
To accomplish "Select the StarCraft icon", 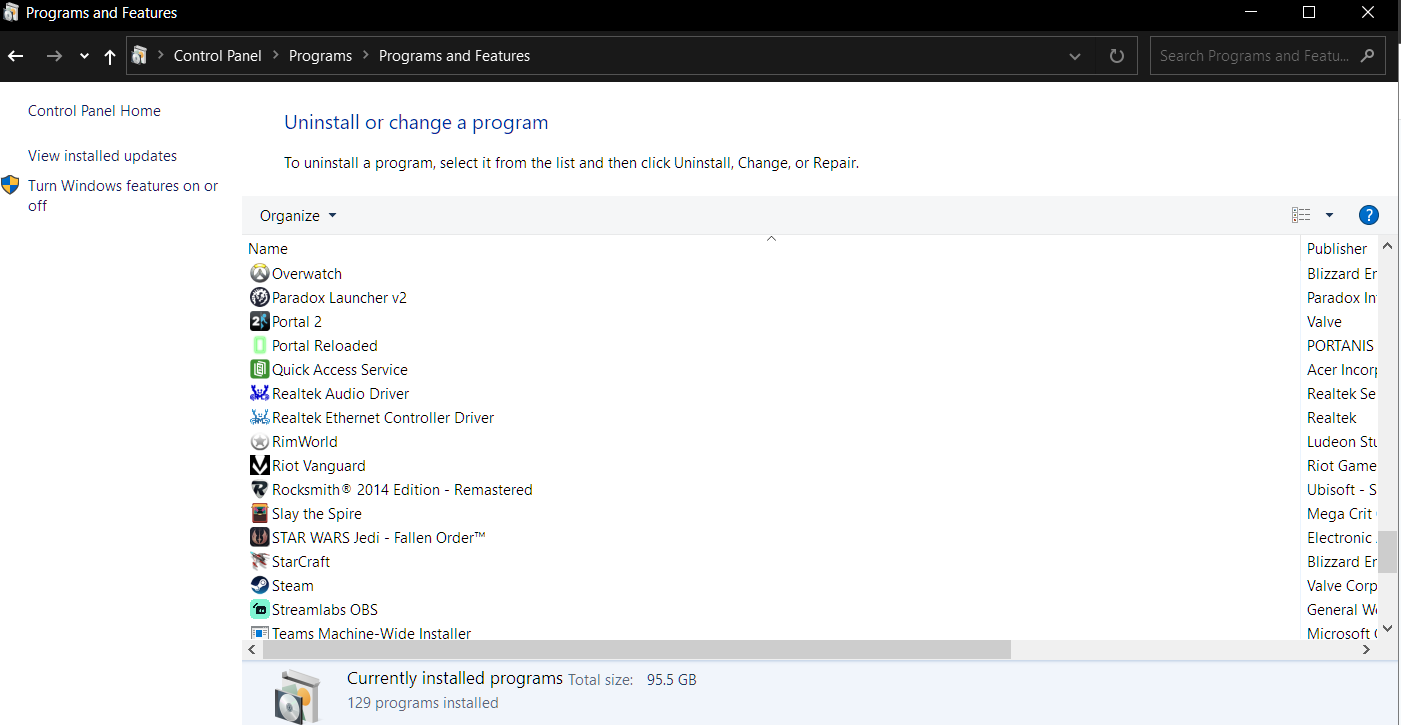I will (x=259, y=561).
